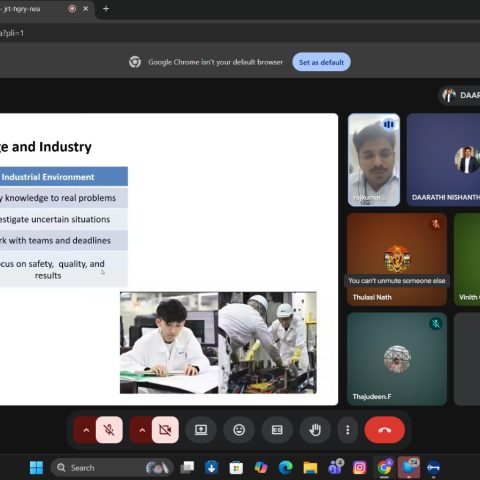Raise your hand in the meeting
This screenshot has width=480, height=480.
coord(315,430)
